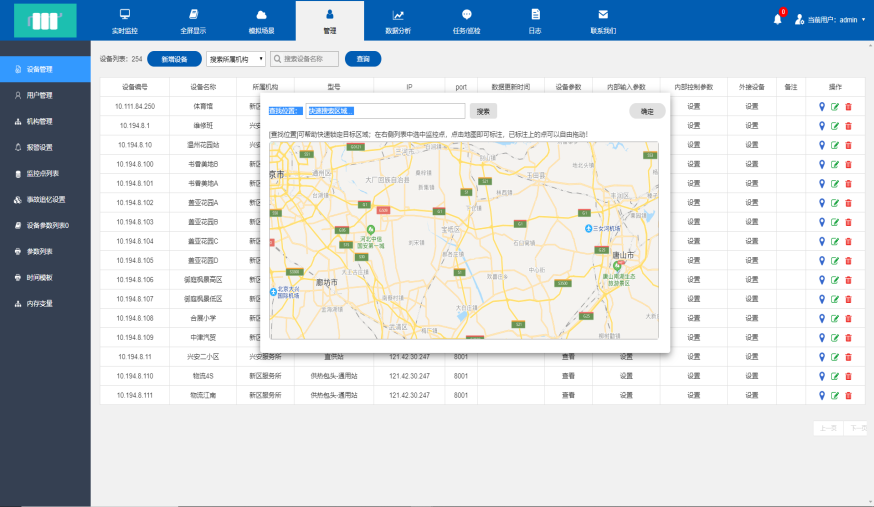Image resolution: width=874 pixels, height=507 pixels.
Task: Select 用户管理 in the sidebar
Action: 40,96
